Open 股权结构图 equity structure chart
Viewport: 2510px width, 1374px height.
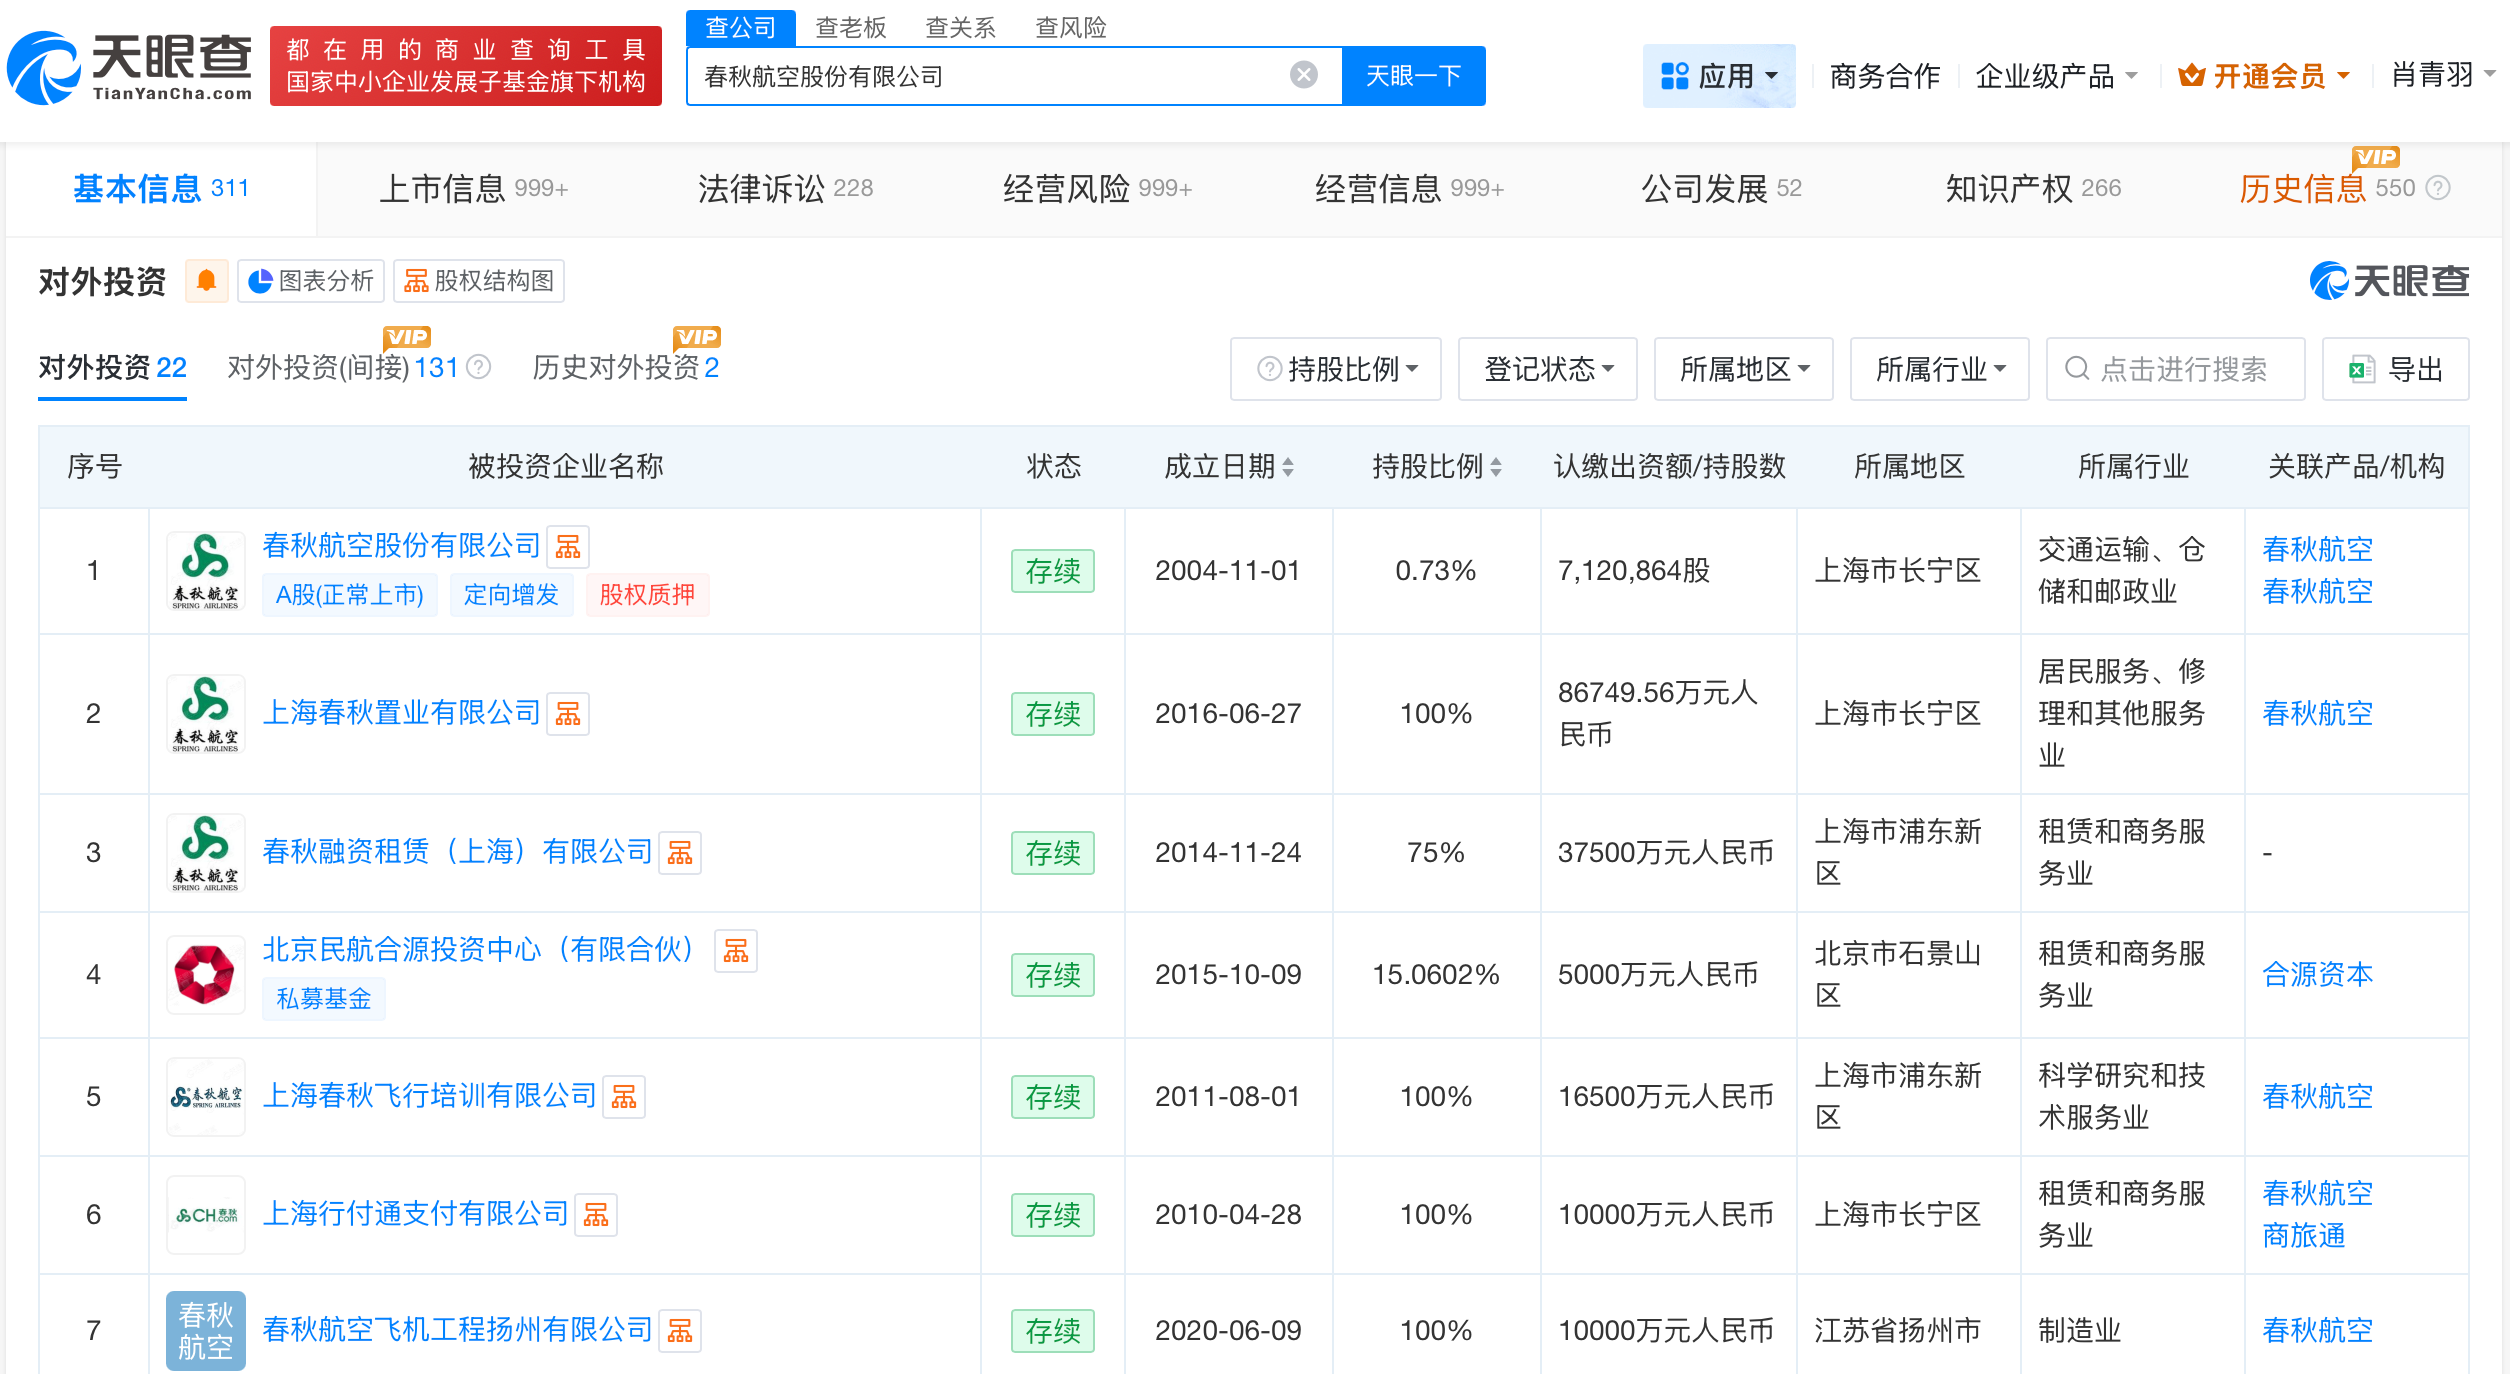479,281
